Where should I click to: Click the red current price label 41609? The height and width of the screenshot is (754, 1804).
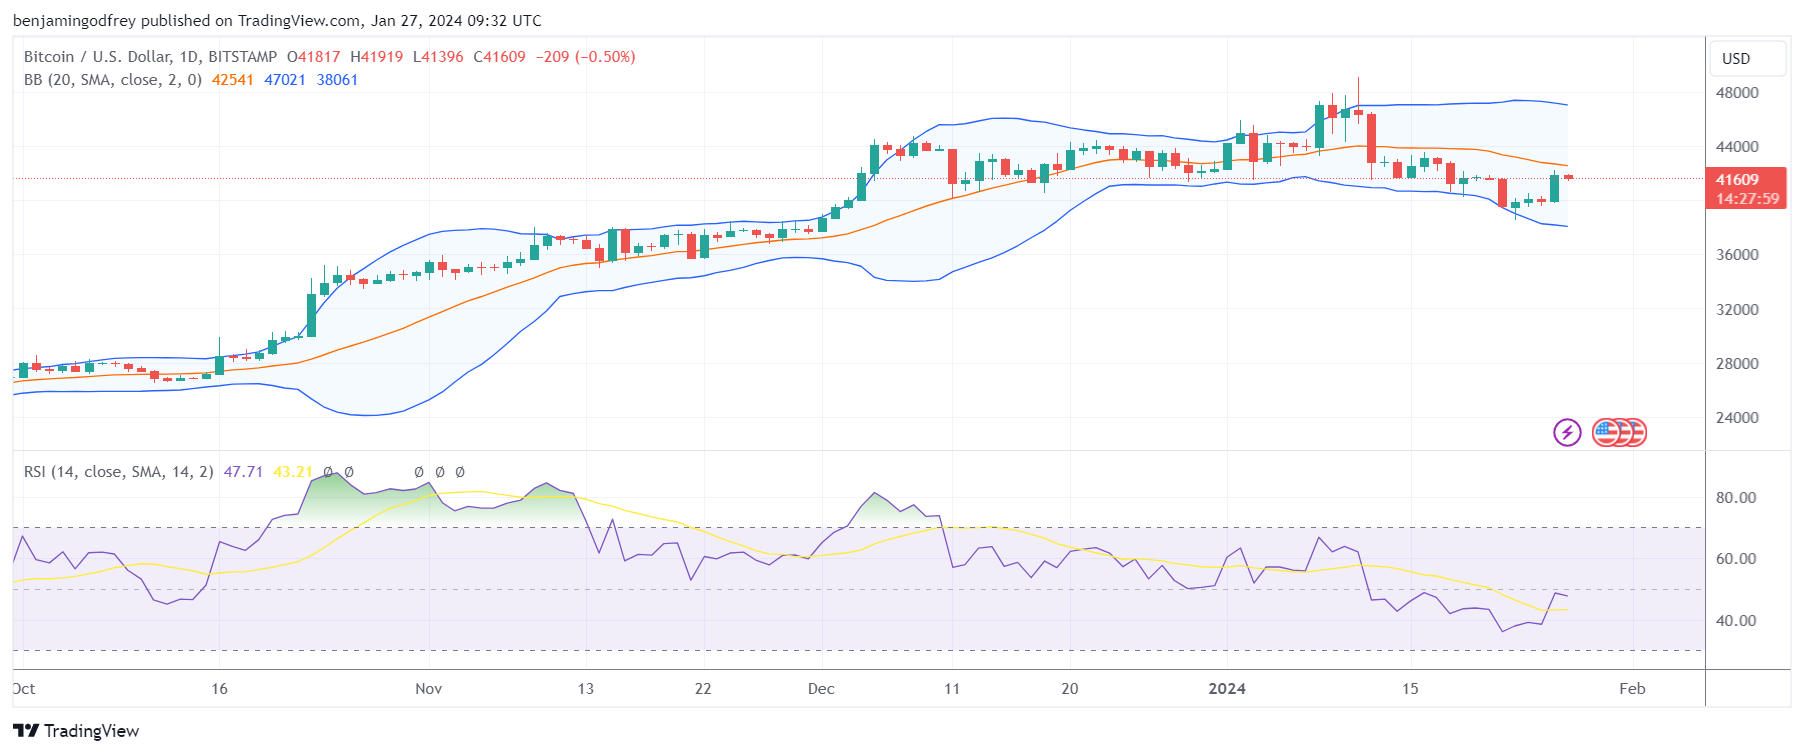click(x=1737, y=180)
